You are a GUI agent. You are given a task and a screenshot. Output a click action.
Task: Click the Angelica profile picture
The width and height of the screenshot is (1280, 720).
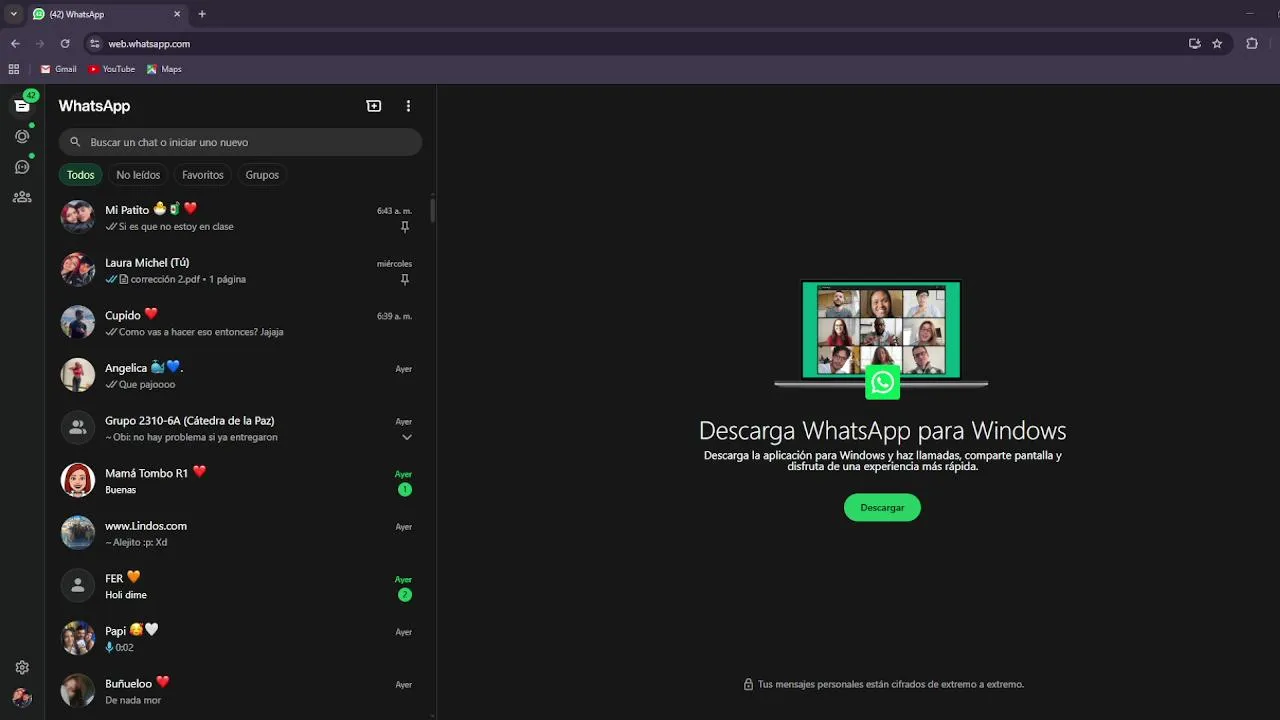pyautogui.click(x=78, y=375)
